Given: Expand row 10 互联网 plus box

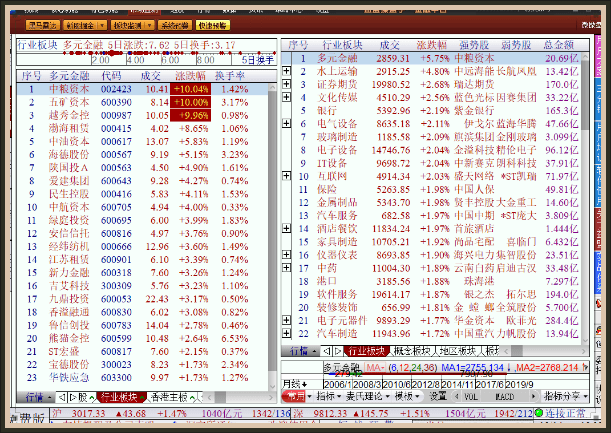Looking at the screenshot, I should pyautogui.click(x=286, y=176).
